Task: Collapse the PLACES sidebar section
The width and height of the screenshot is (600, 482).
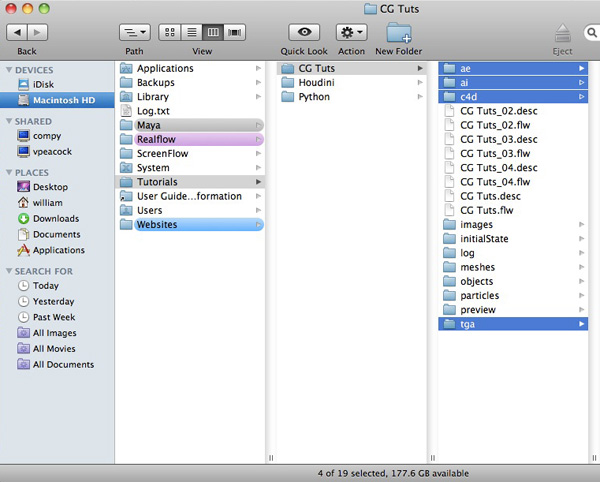Action: (9, 173)
